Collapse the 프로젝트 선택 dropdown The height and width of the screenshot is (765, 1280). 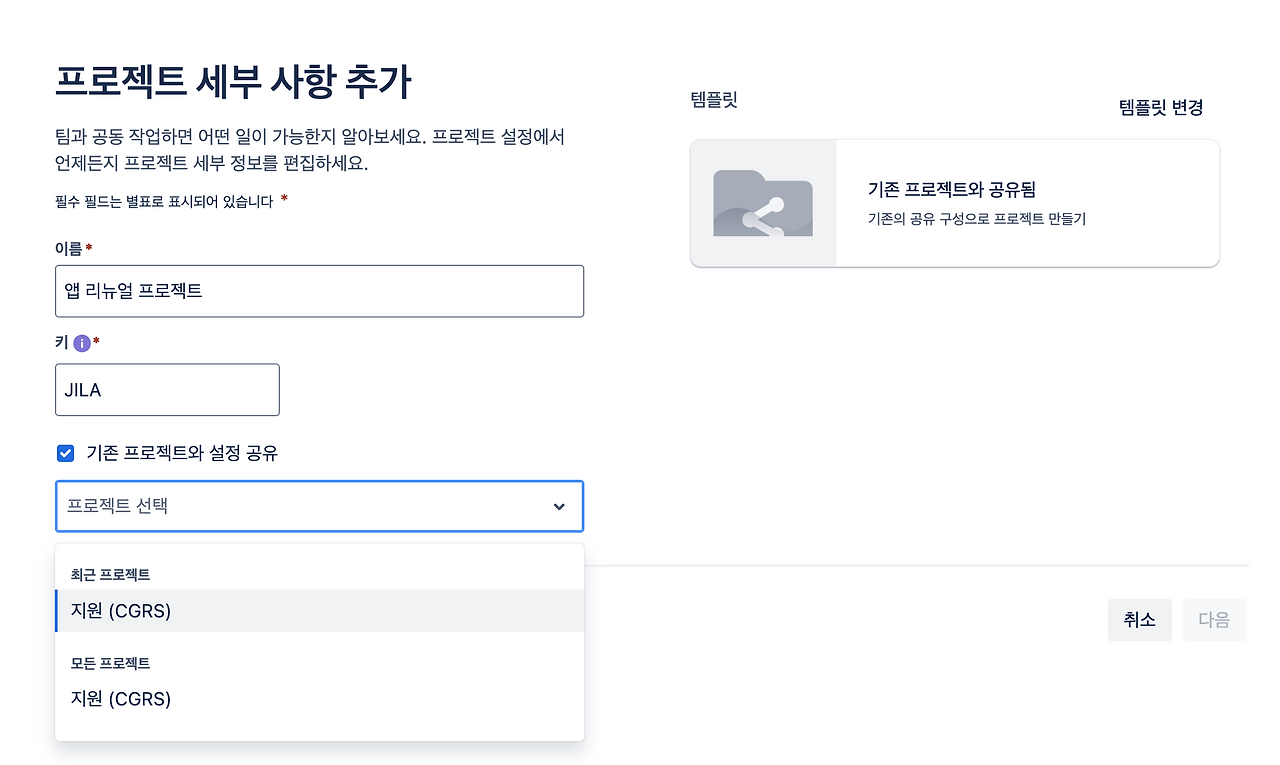coord(319,506)
